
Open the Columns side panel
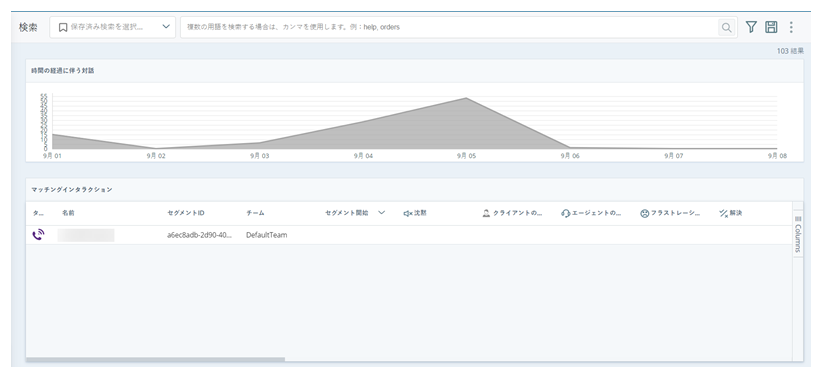coord(798,234)
